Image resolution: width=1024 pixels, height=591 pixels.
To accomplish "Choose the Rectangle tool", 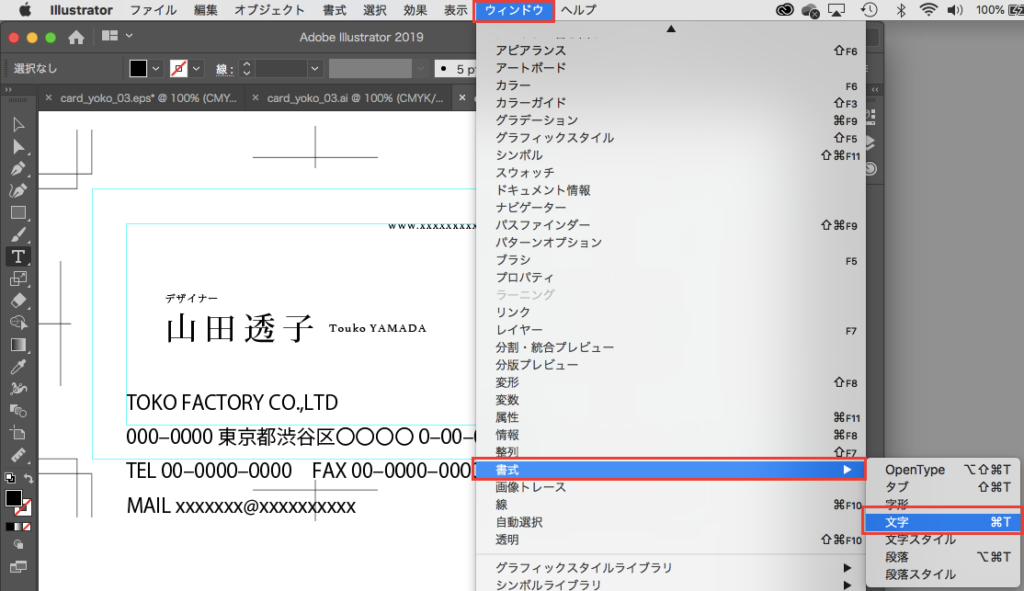I will click(x=18, y=213).
